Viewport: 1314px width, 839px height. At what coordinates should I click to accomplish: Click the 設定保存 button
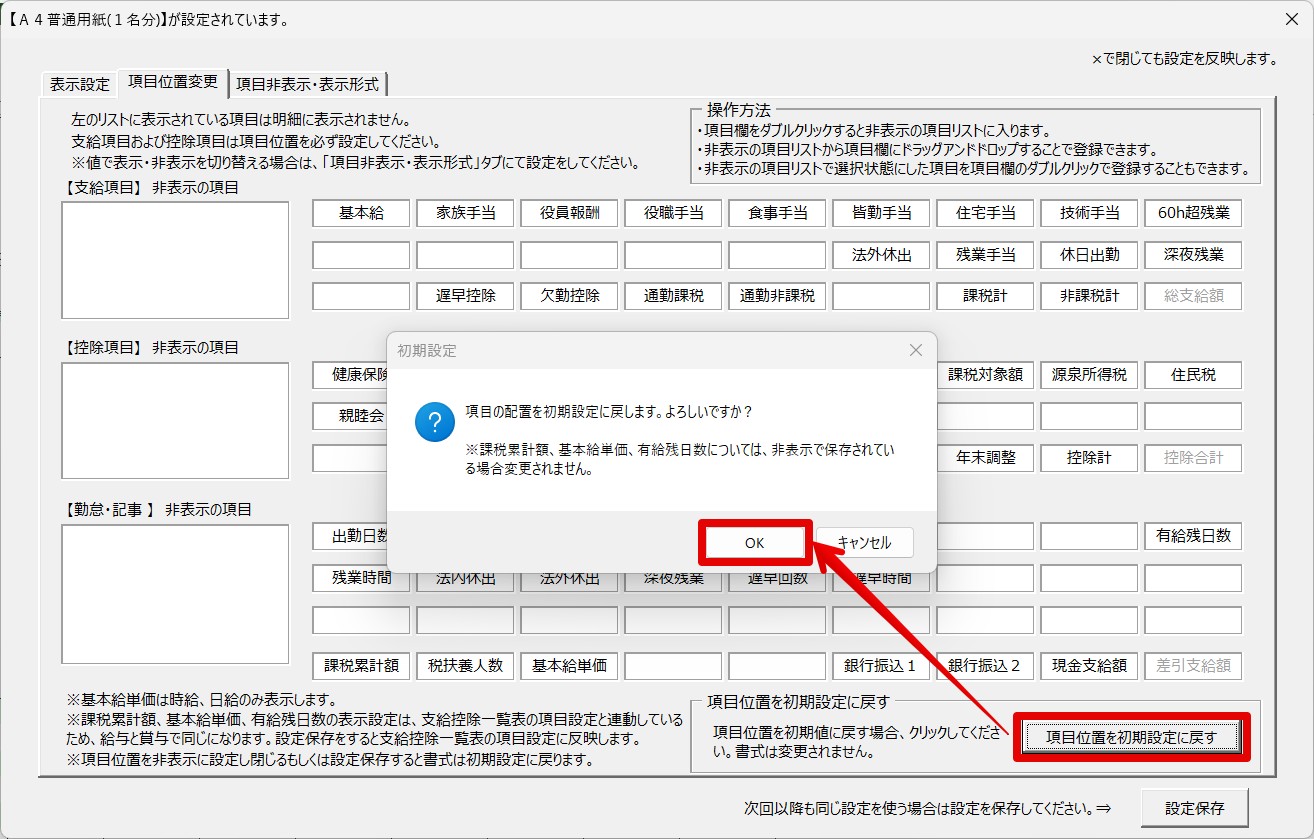1195,807
